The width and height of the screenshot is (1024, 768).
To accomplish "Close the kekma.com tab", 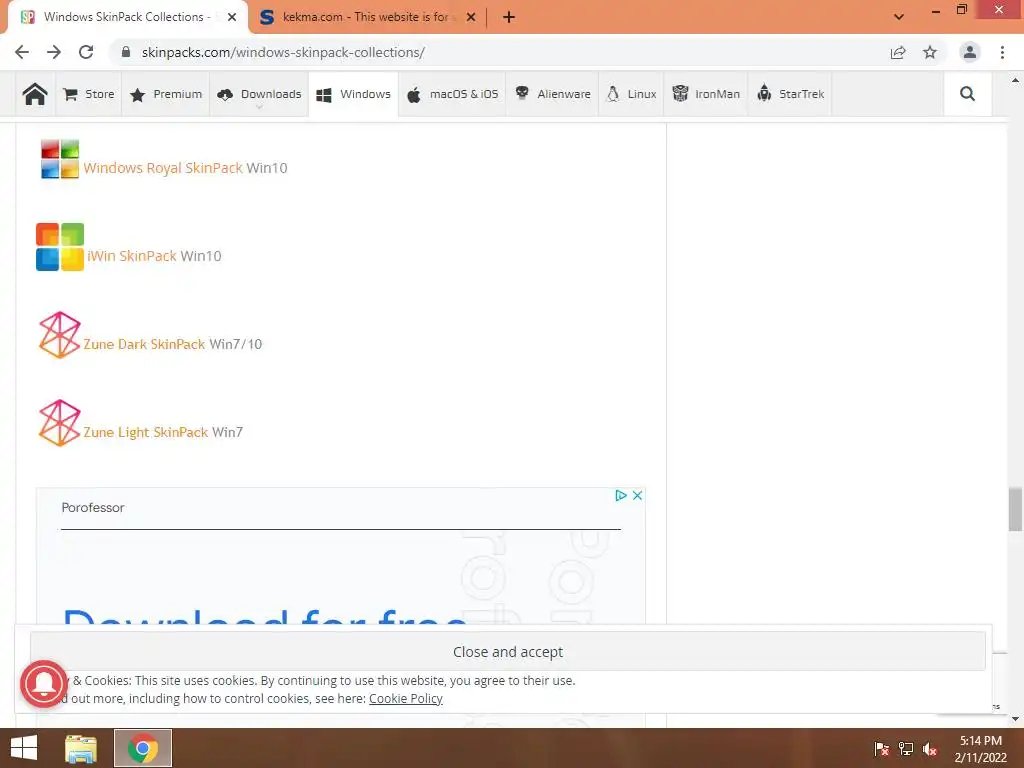I will [471, 18].
